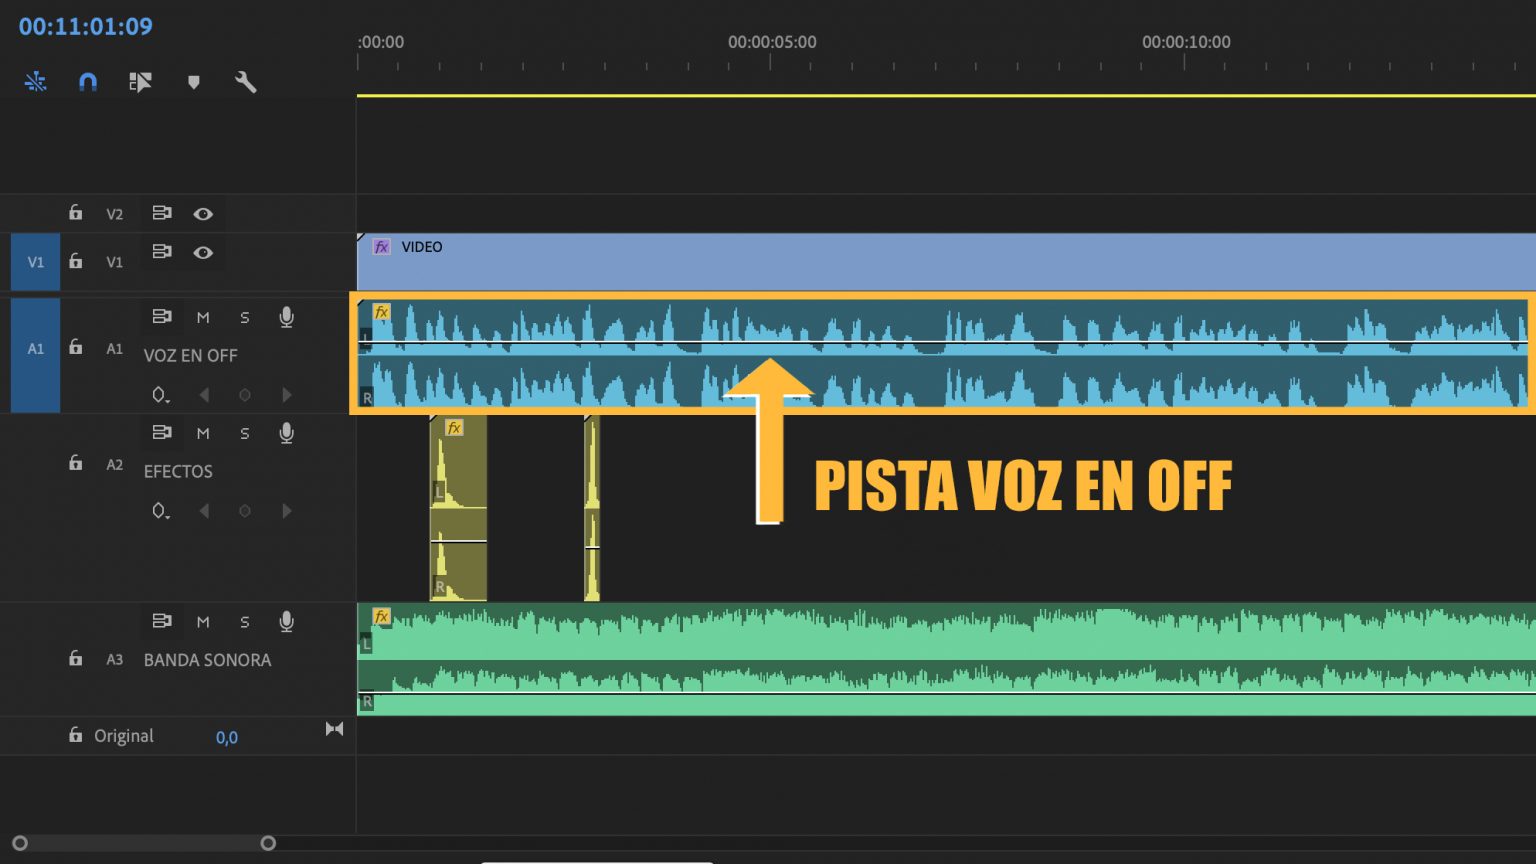Viewport: 1536px width, 864px height.
Task: Toggle Sync Lock on track A1
Action: pyautogui.click(x=161, y=317)
